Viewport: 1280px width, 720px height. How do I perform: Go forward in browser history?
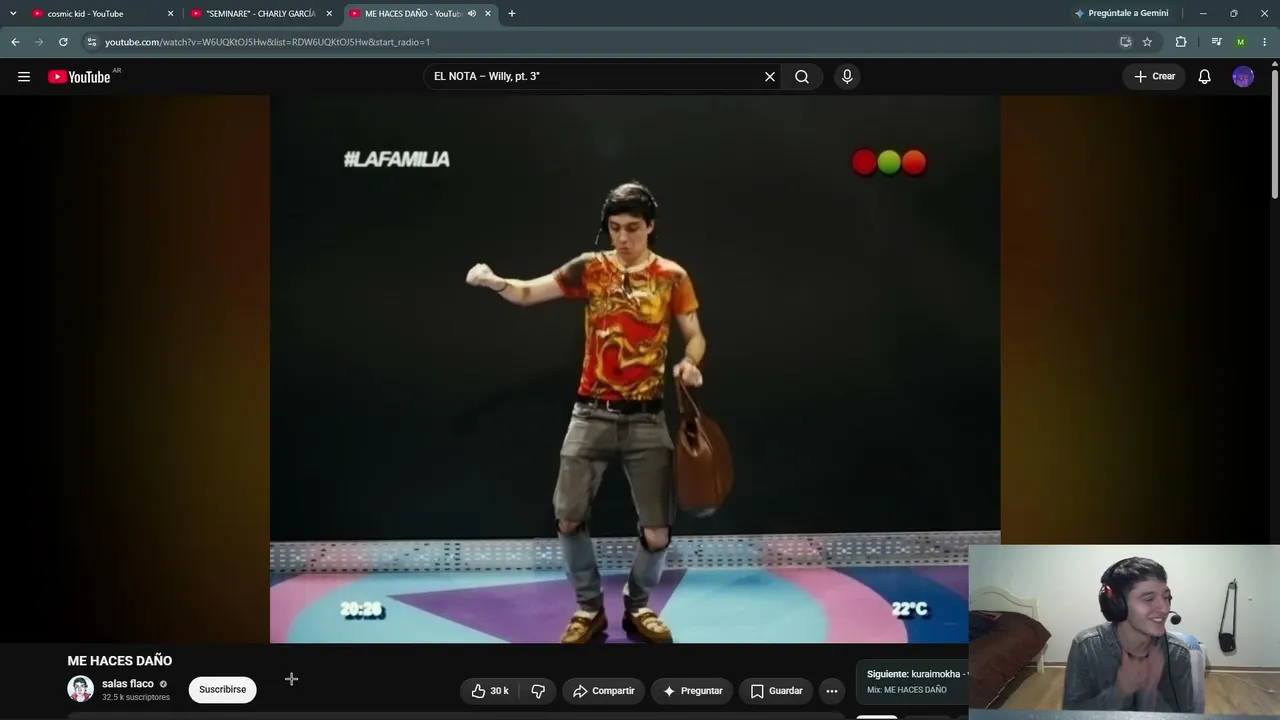[39, 42]
